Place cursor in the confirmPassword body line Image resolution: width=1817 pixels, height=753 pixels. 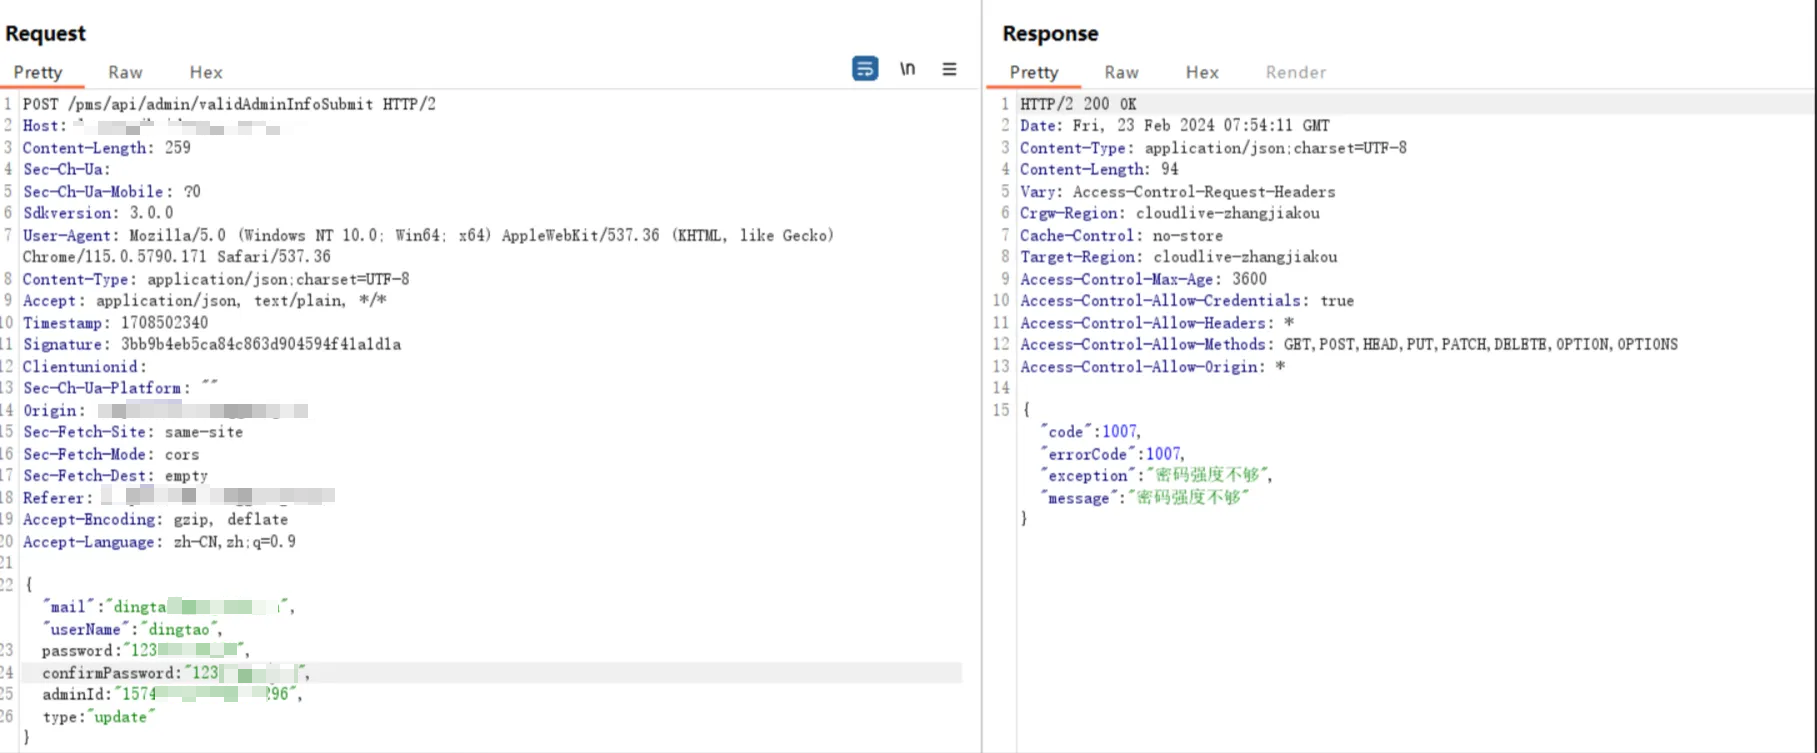pyautogui.click(x=110, y=673)
